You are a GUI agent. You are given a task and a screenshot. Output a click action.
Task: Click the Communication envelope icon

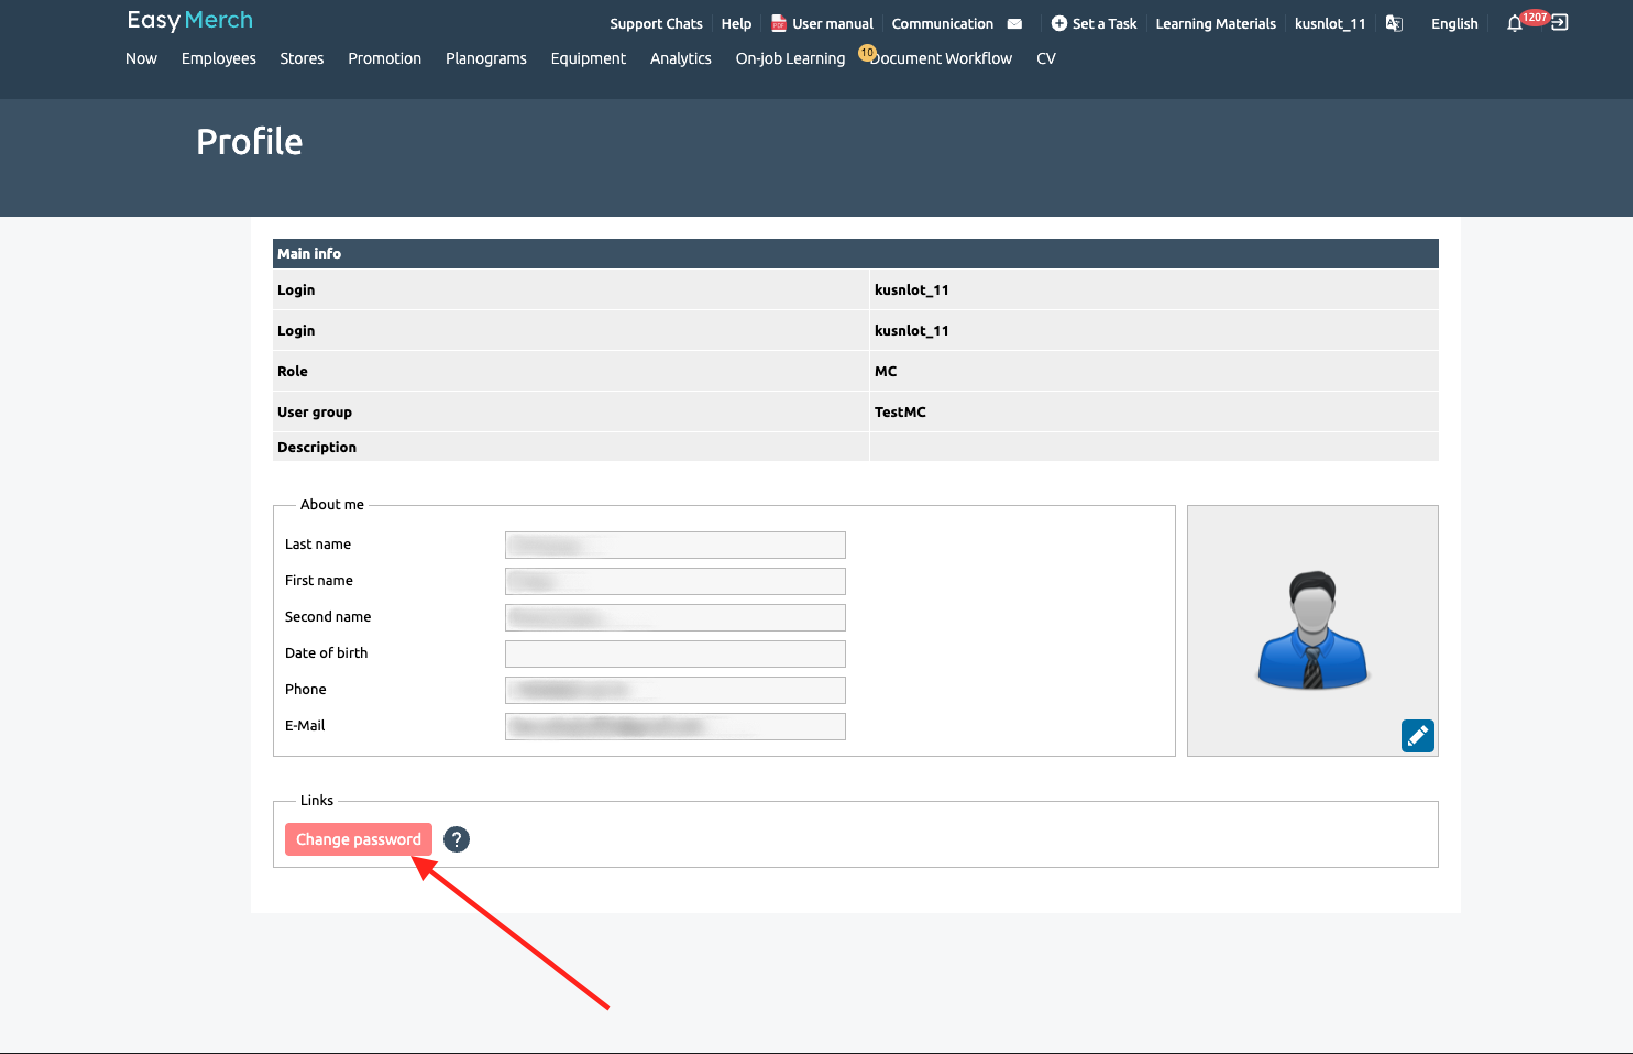1014,24
